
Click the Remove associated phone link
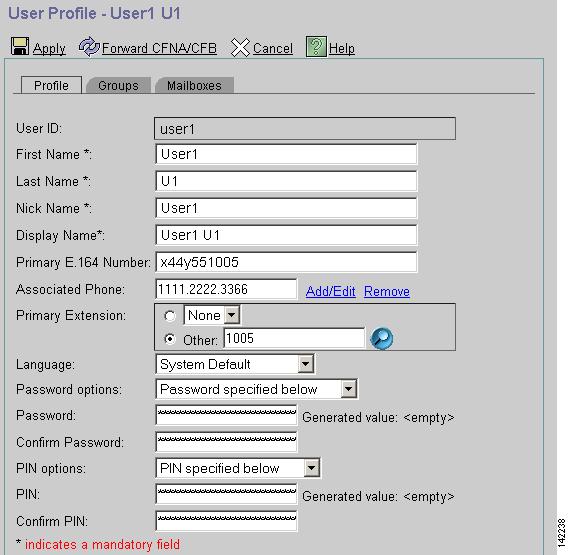(x=387, y=291)
